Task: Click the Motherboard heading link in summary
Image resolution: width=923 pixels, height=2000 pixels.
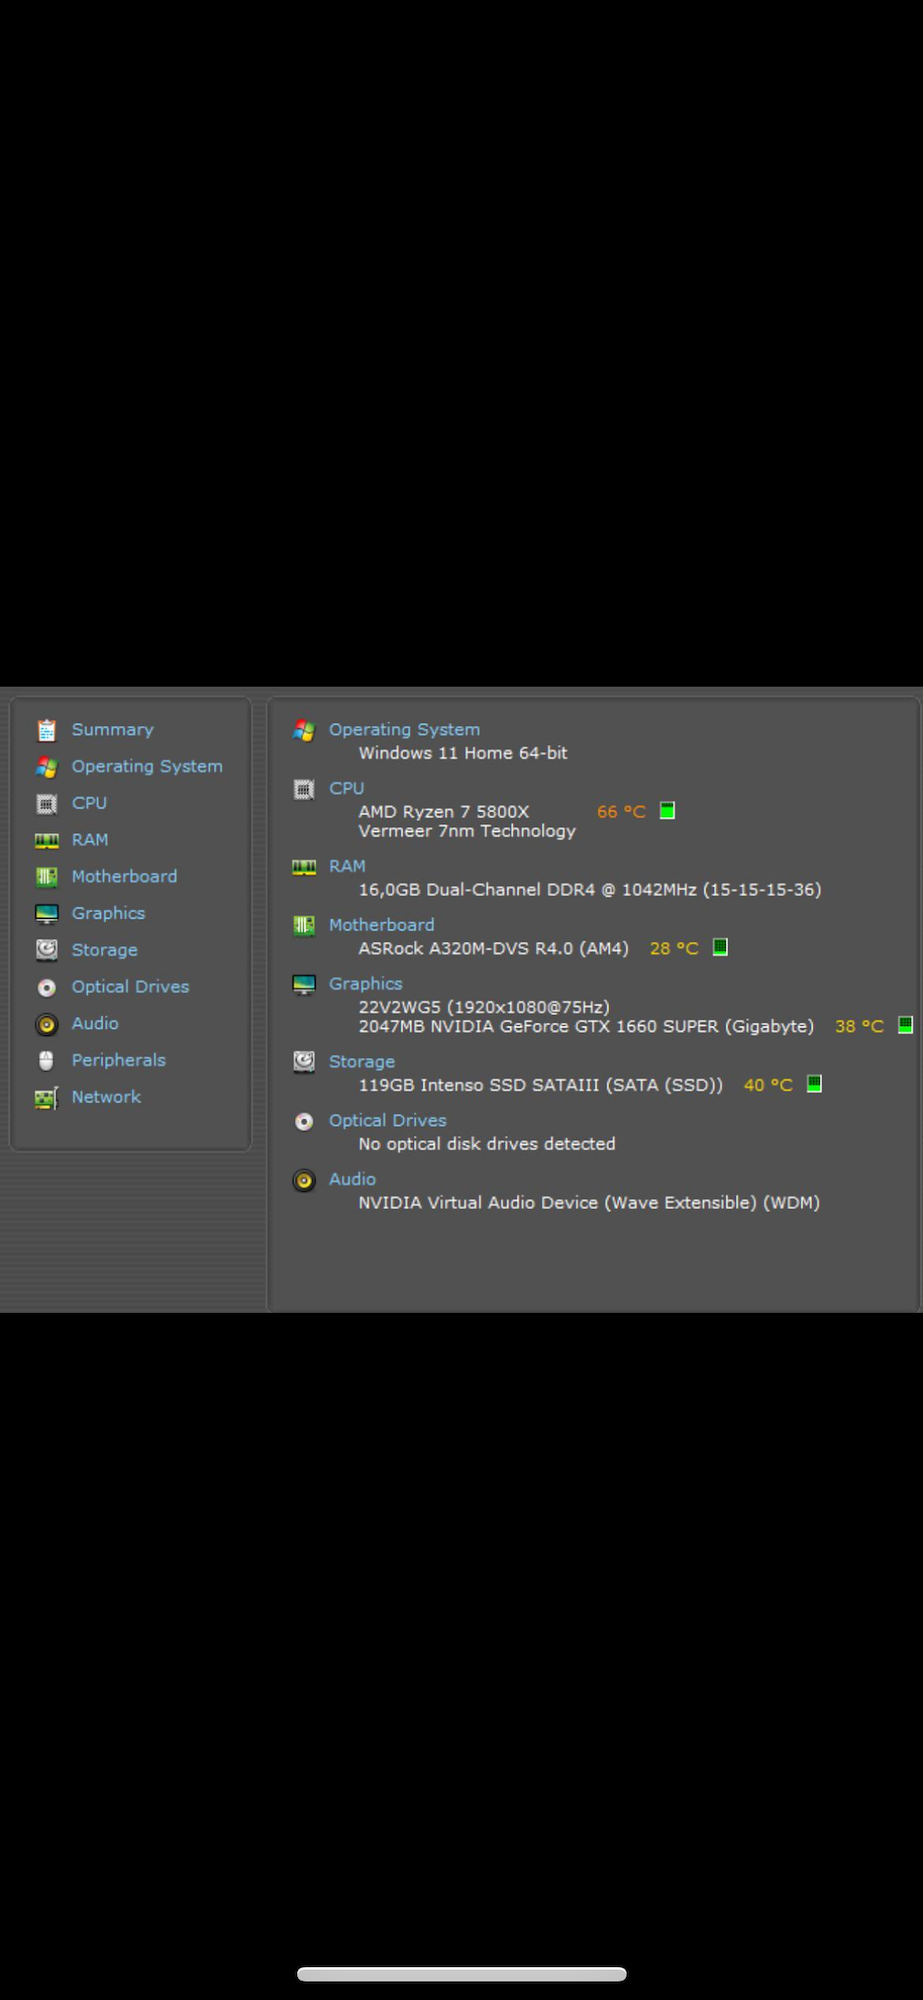Action: pyautogui.click(x=381, y=925)
